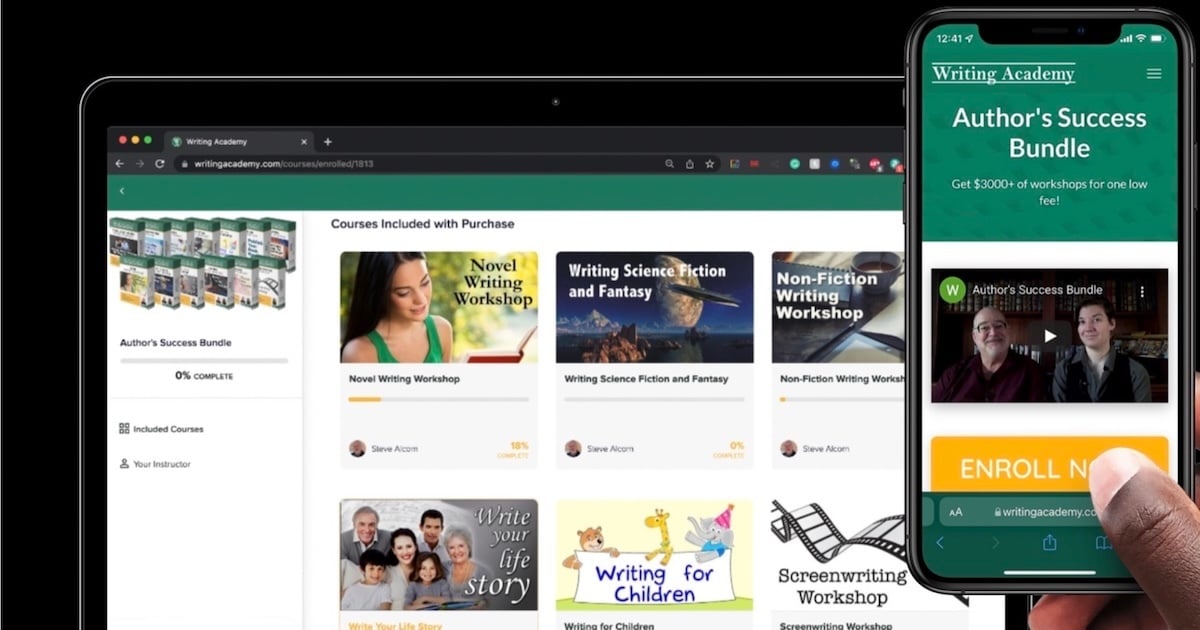Click the green W channel avatar

952,290
